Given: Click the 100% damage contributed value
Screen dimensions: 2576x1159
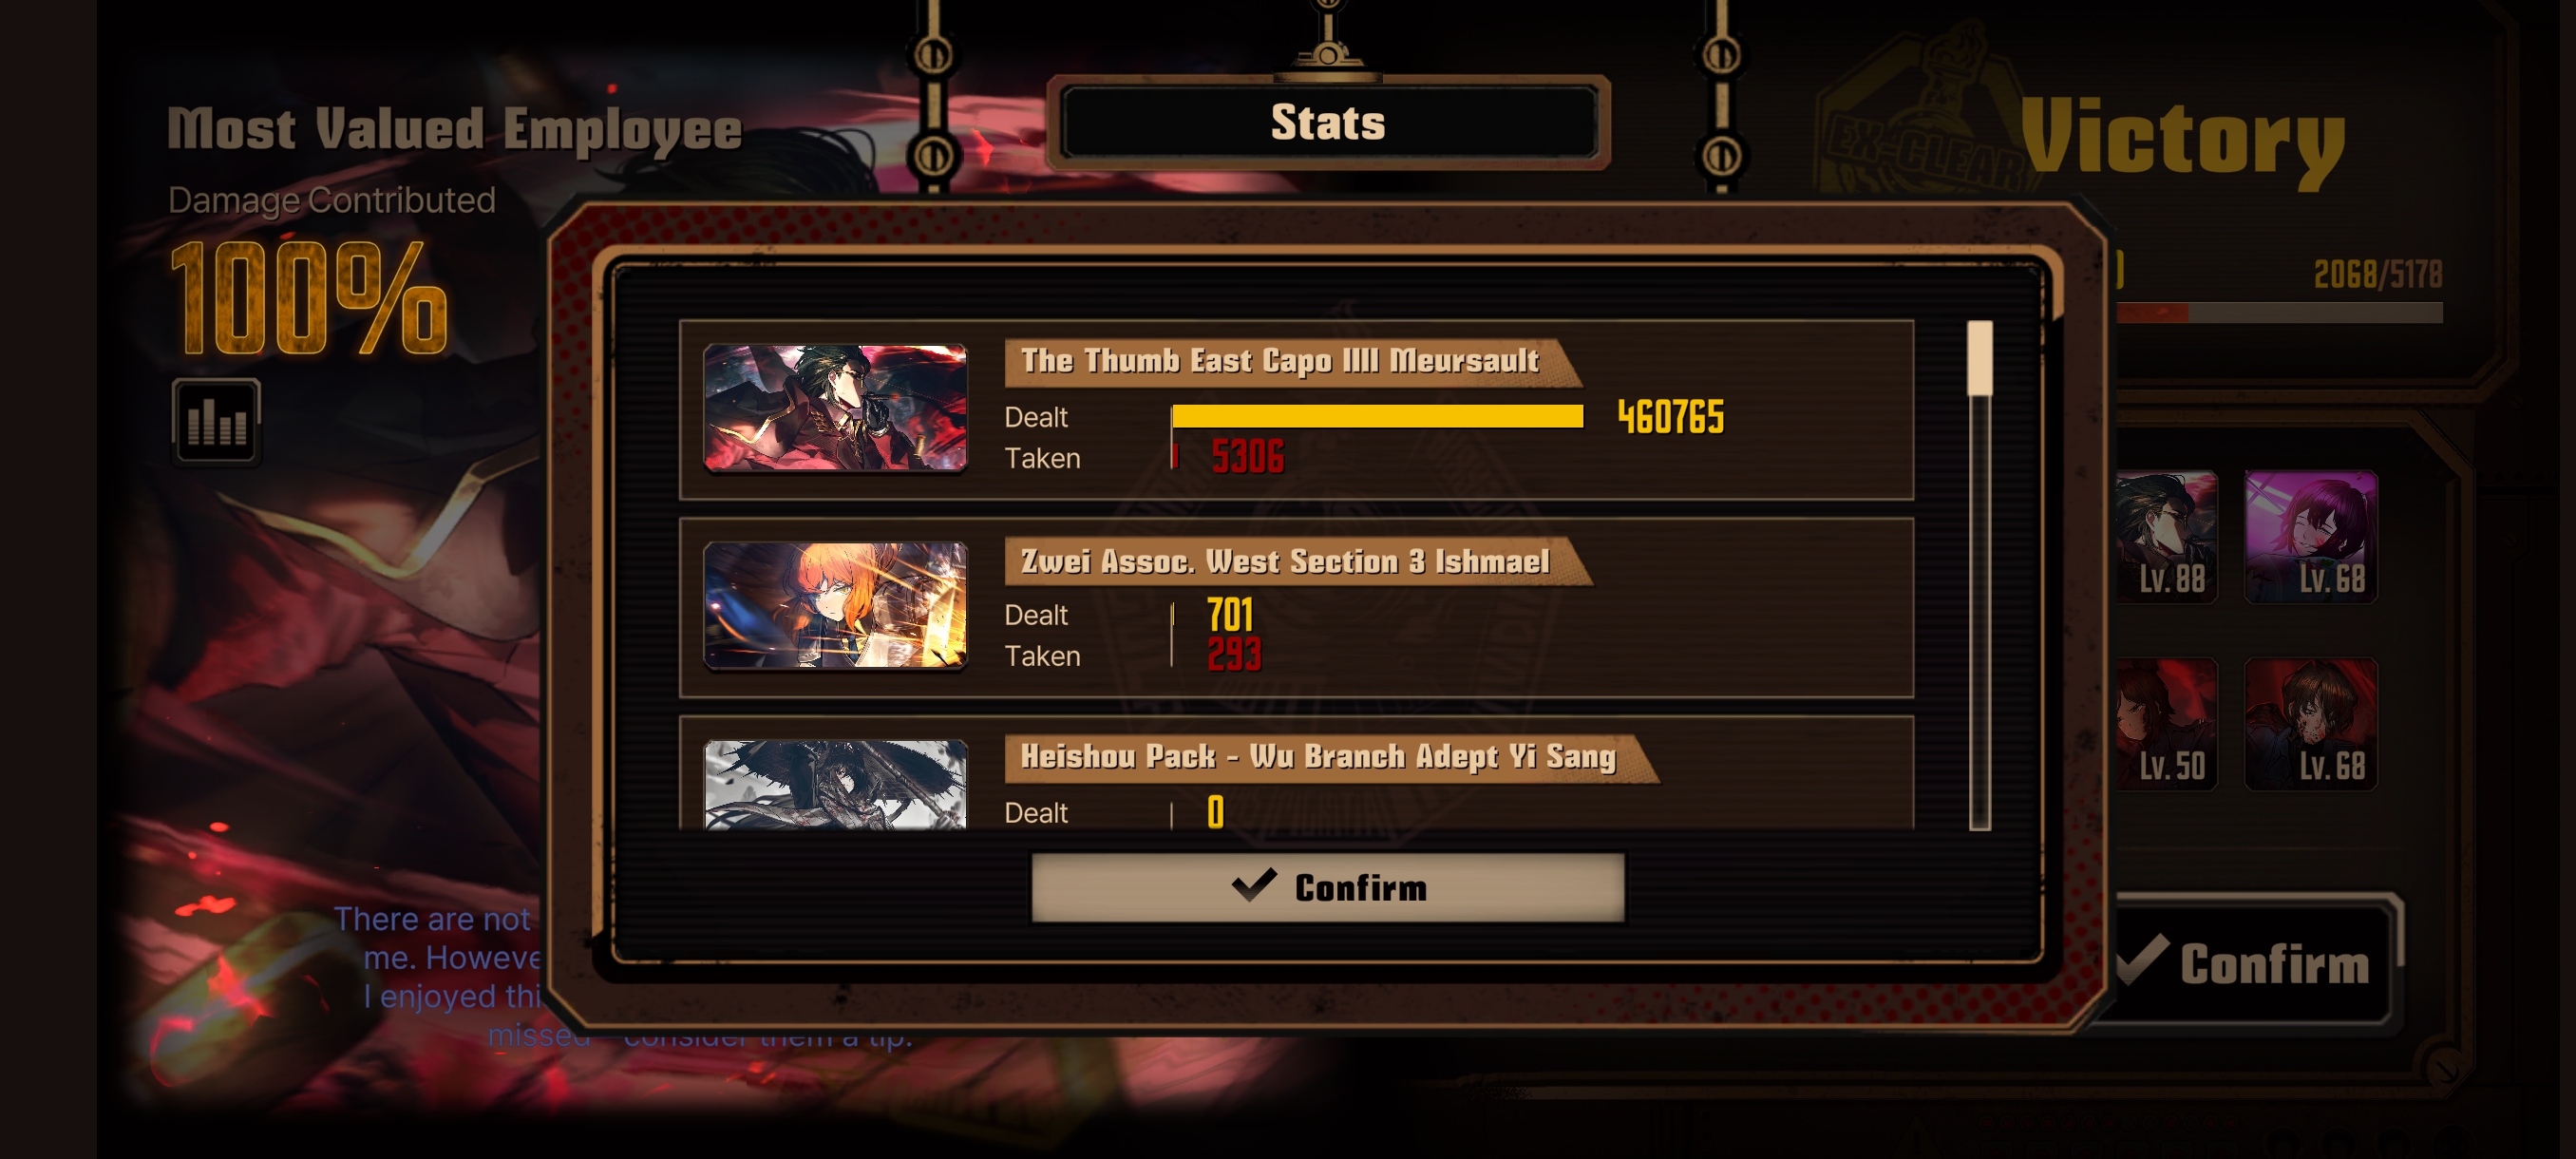Looking at the screenshot, I should tap(308, 299).
